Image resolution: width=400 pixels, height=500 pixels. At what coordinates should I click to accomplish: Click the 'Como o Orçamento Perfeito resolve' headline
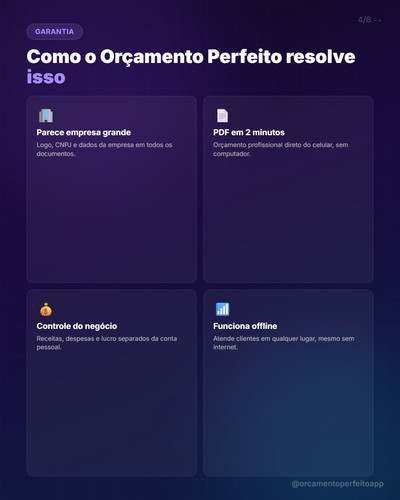(191, 57)
